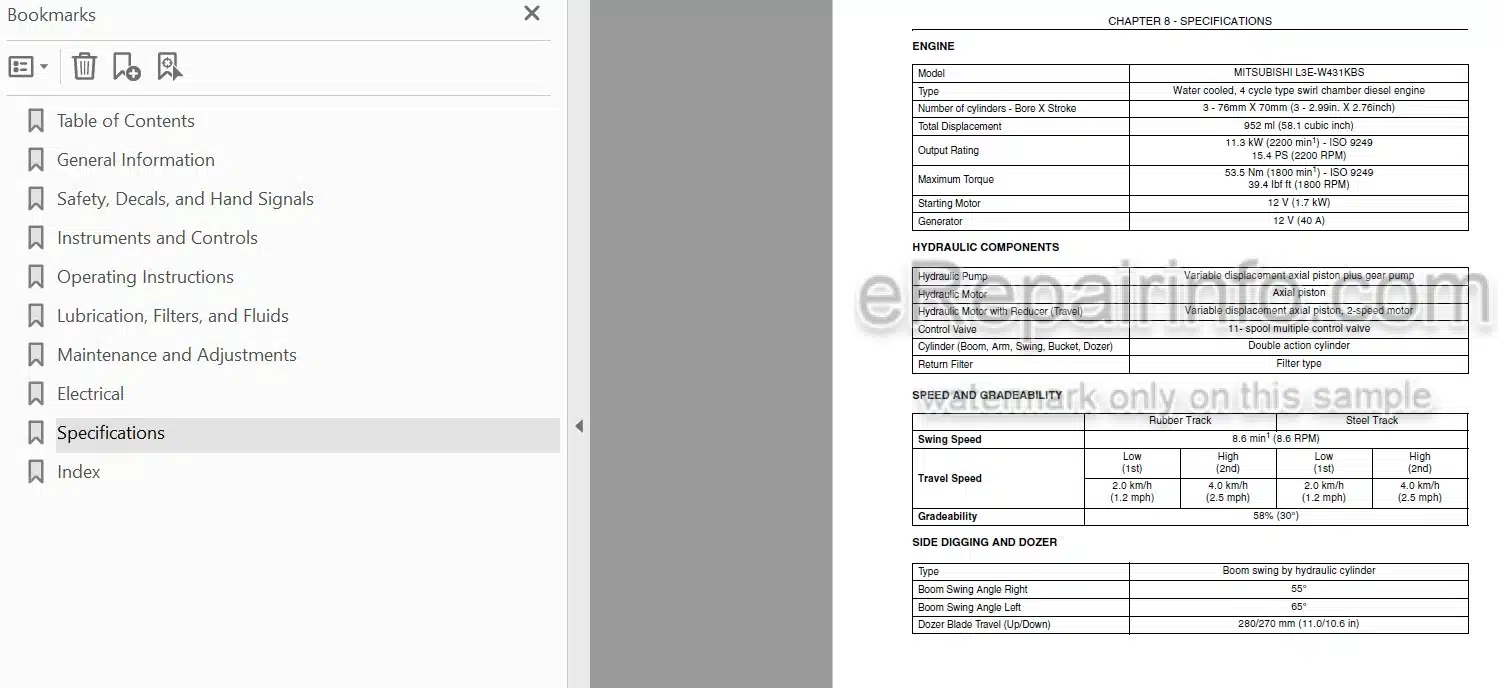The image size is (1498, 688).
Task: Click the Swing Speed row label
Action: coord(949,439)
